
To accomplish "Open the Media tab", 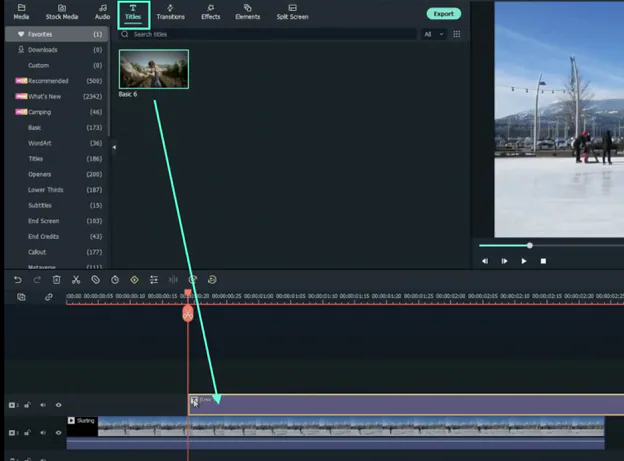I will point(21,12).
